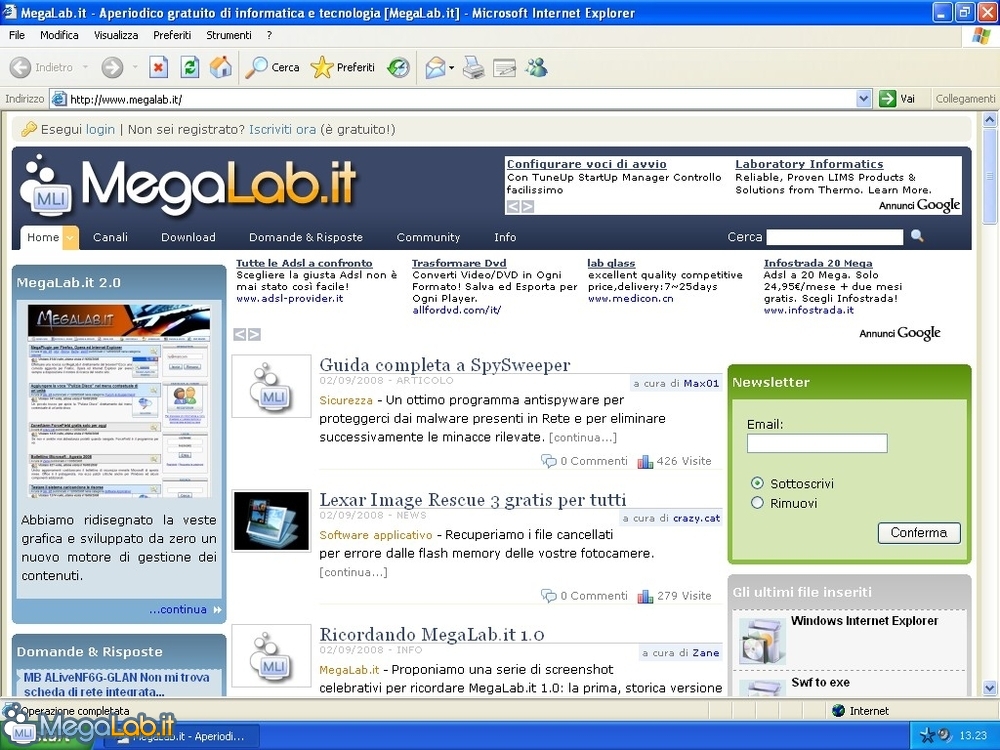Open Guida completa a SpySweeper article
The height and width of the screenshot is (750, 1000).
445,365
